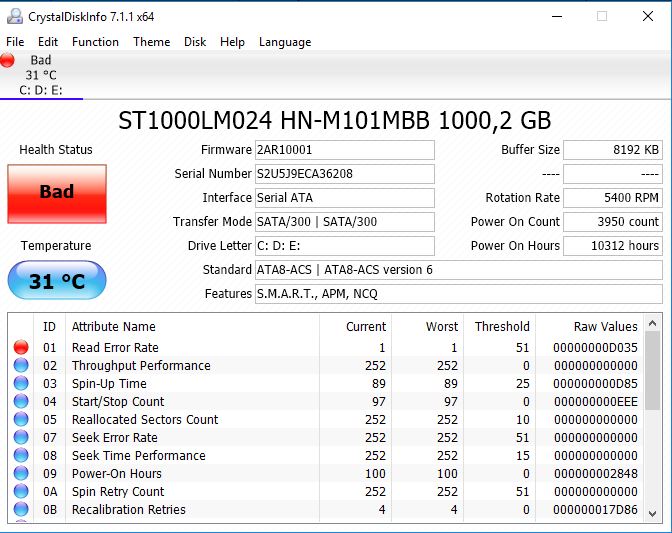The image size is (672, 533).
Task: Select the Power-On Hours attribute name in list
Action: pos(117,473)
